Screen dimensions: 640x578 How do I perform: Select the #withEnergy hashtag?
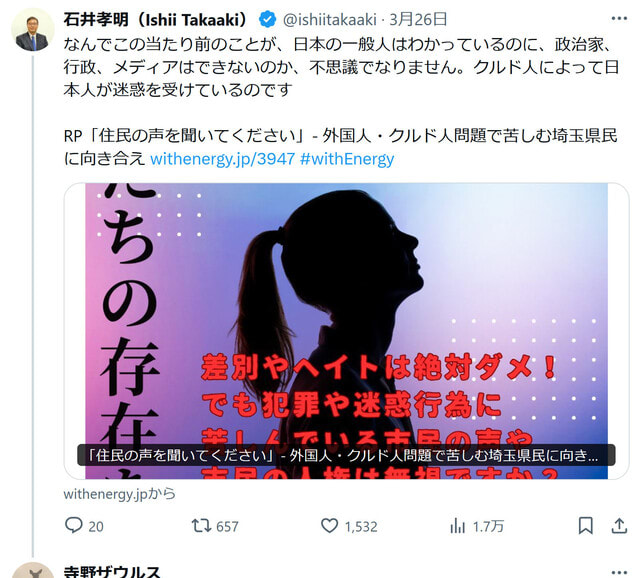pyautogui.click(x=347, y=159)
